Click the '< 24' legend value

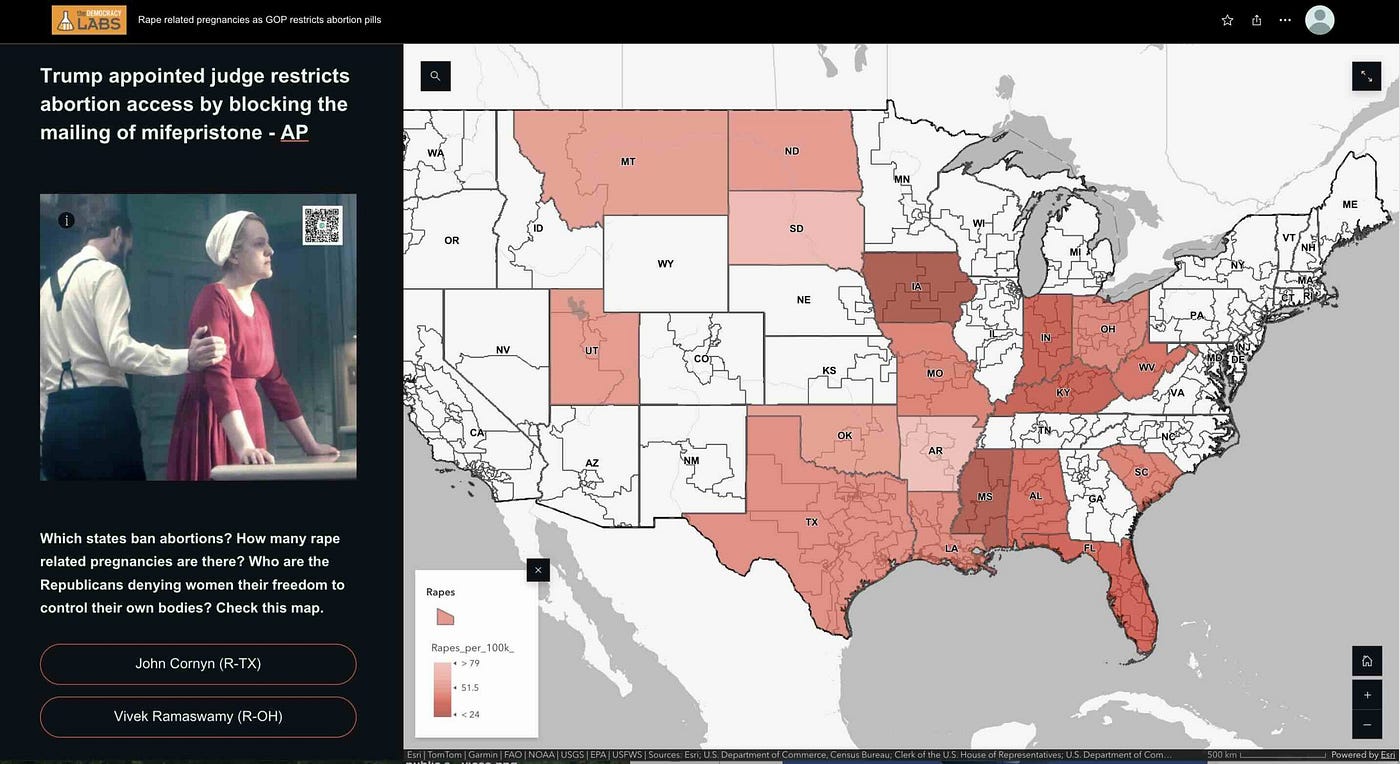469,714
